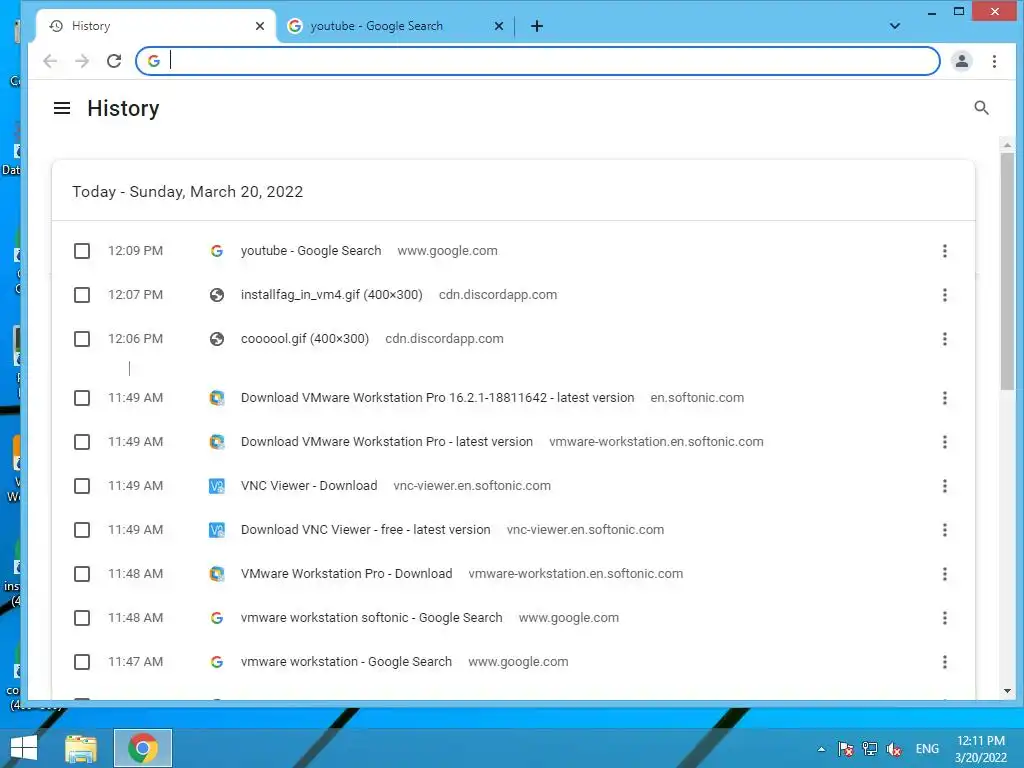Open a new tab with plus icon
This screenshot has height=768, width=1024.
pyautogui.click(x=537, y=26)
